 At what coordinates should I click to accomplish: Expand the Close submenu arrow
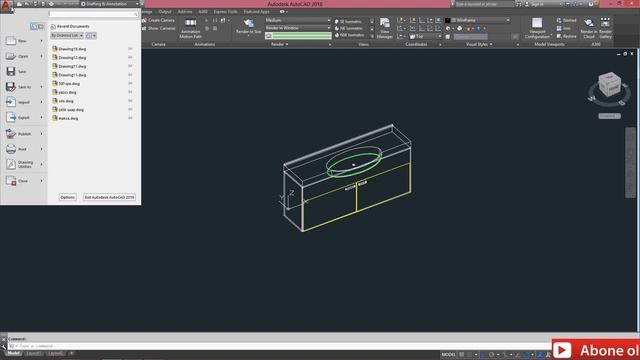coord(42,181)
